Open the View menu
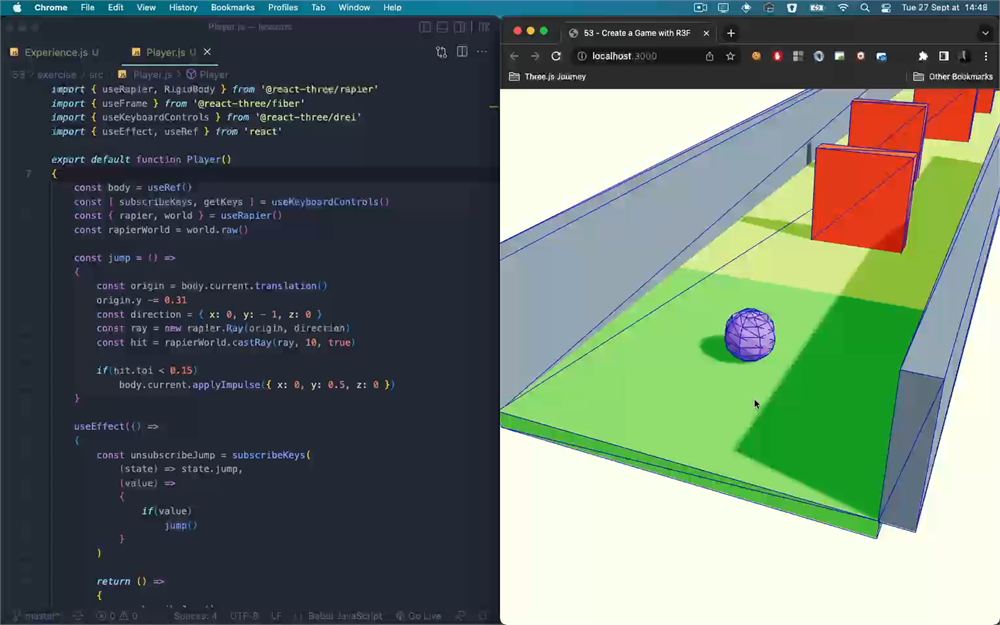 (146, 8)
